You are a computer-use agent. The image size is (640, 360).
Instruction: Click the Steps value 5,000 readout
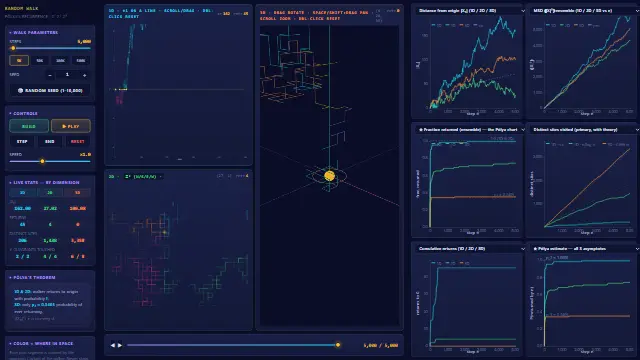point(84,41)
